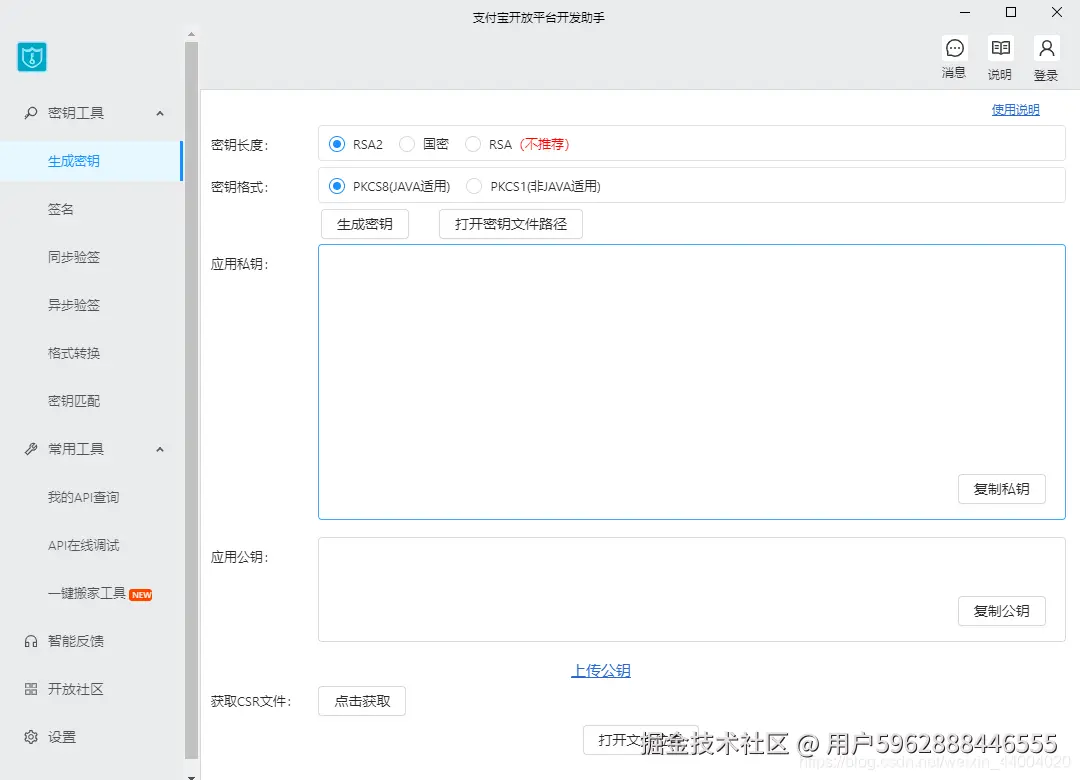The height and width of the screenshot is (780, 1080).
Task: Collapse the 密钥工具 section
Action: pos(160,113)
